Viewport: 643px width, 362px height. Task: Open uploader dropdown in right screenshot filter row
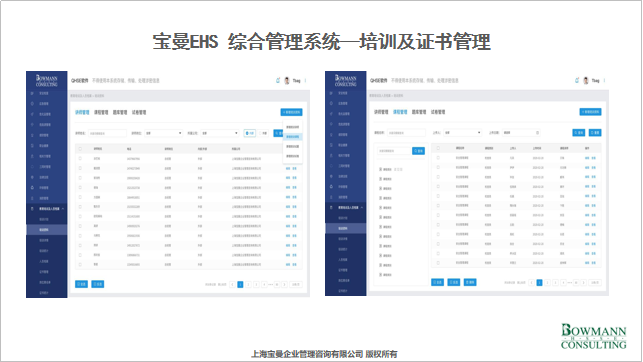(x=462, y=133)
